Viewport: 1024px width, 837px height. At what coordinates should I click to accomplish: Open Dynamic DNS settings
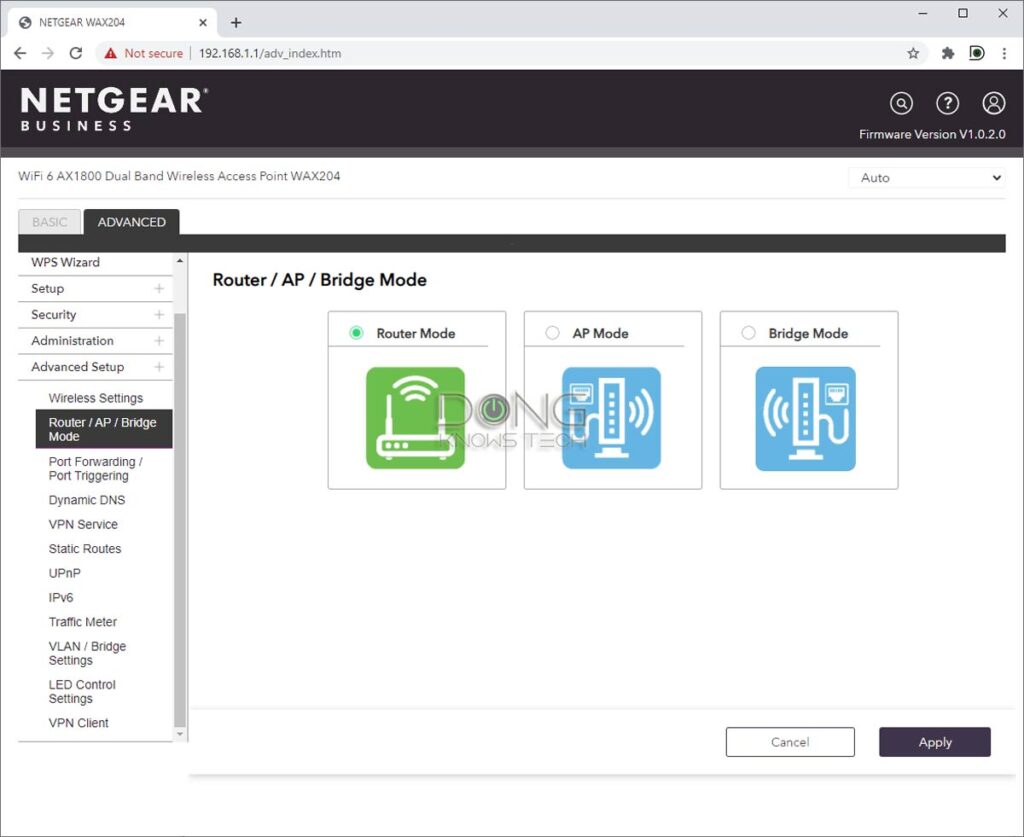click(87, 500)
